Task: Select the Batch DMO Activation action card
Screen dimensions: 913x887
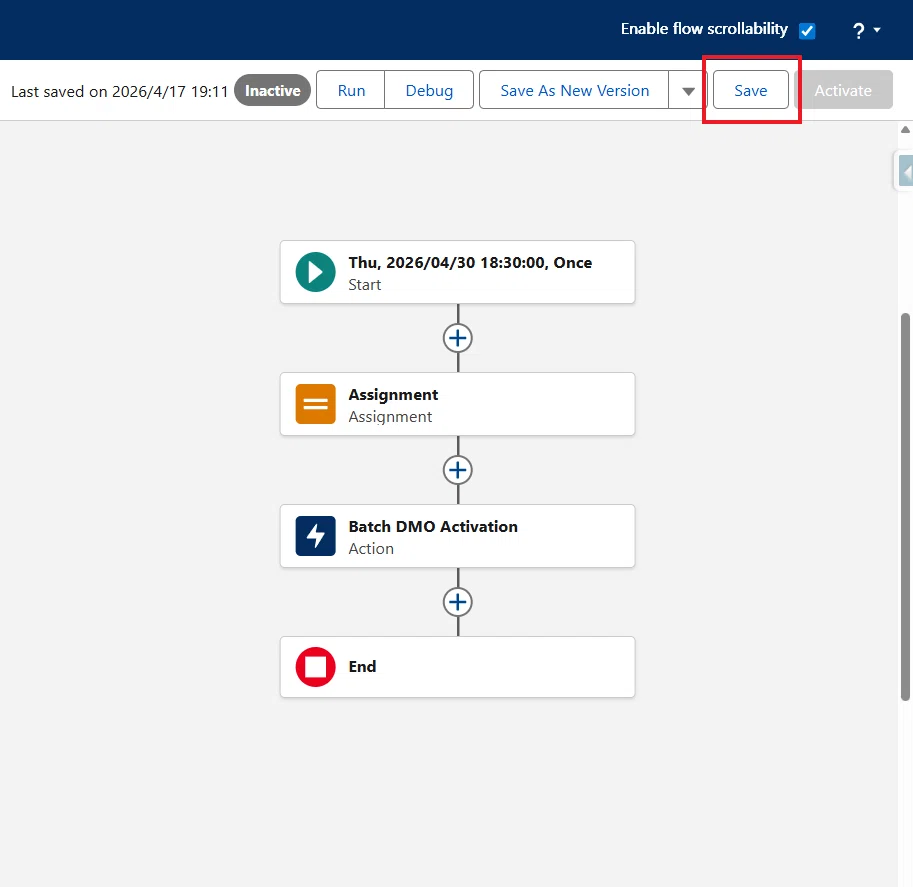Action: 458,536
